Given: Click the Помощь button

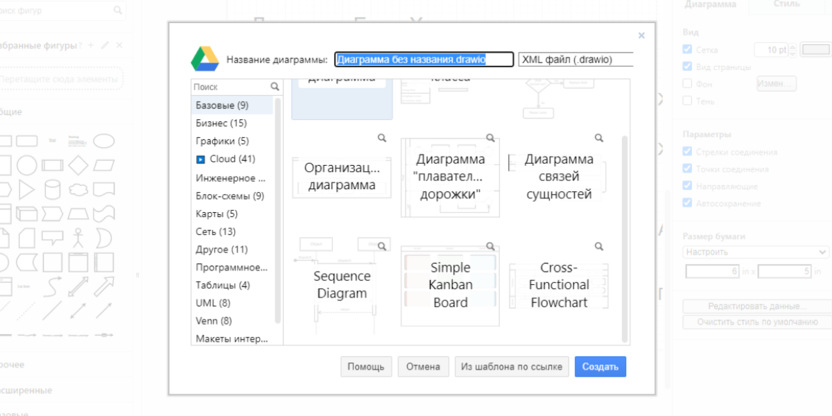Looking at the screenshot, I should 366,367.
